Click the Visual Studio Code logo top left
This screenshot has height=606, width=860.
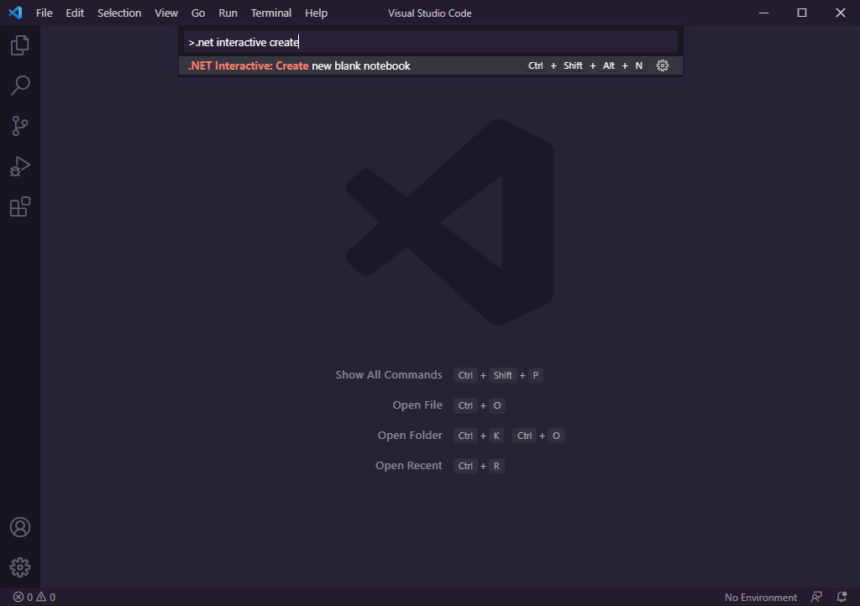coord(15,13)
